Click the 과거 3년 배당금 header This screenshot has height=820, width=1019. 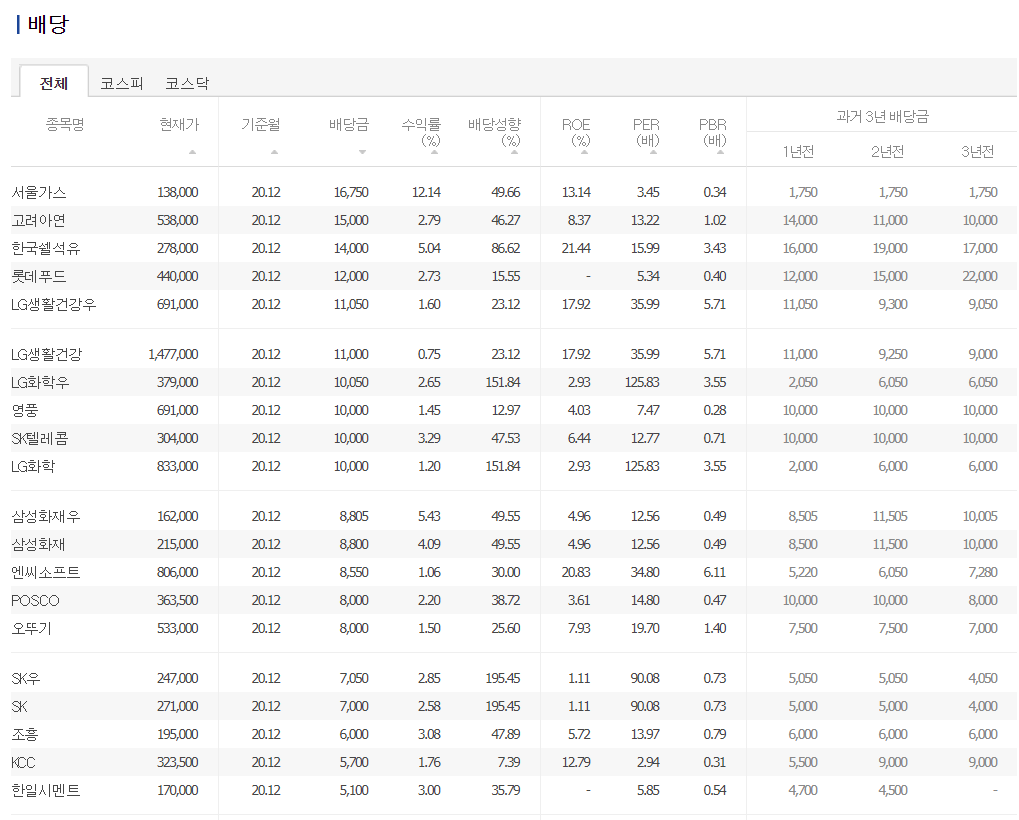tap(883, 116)
